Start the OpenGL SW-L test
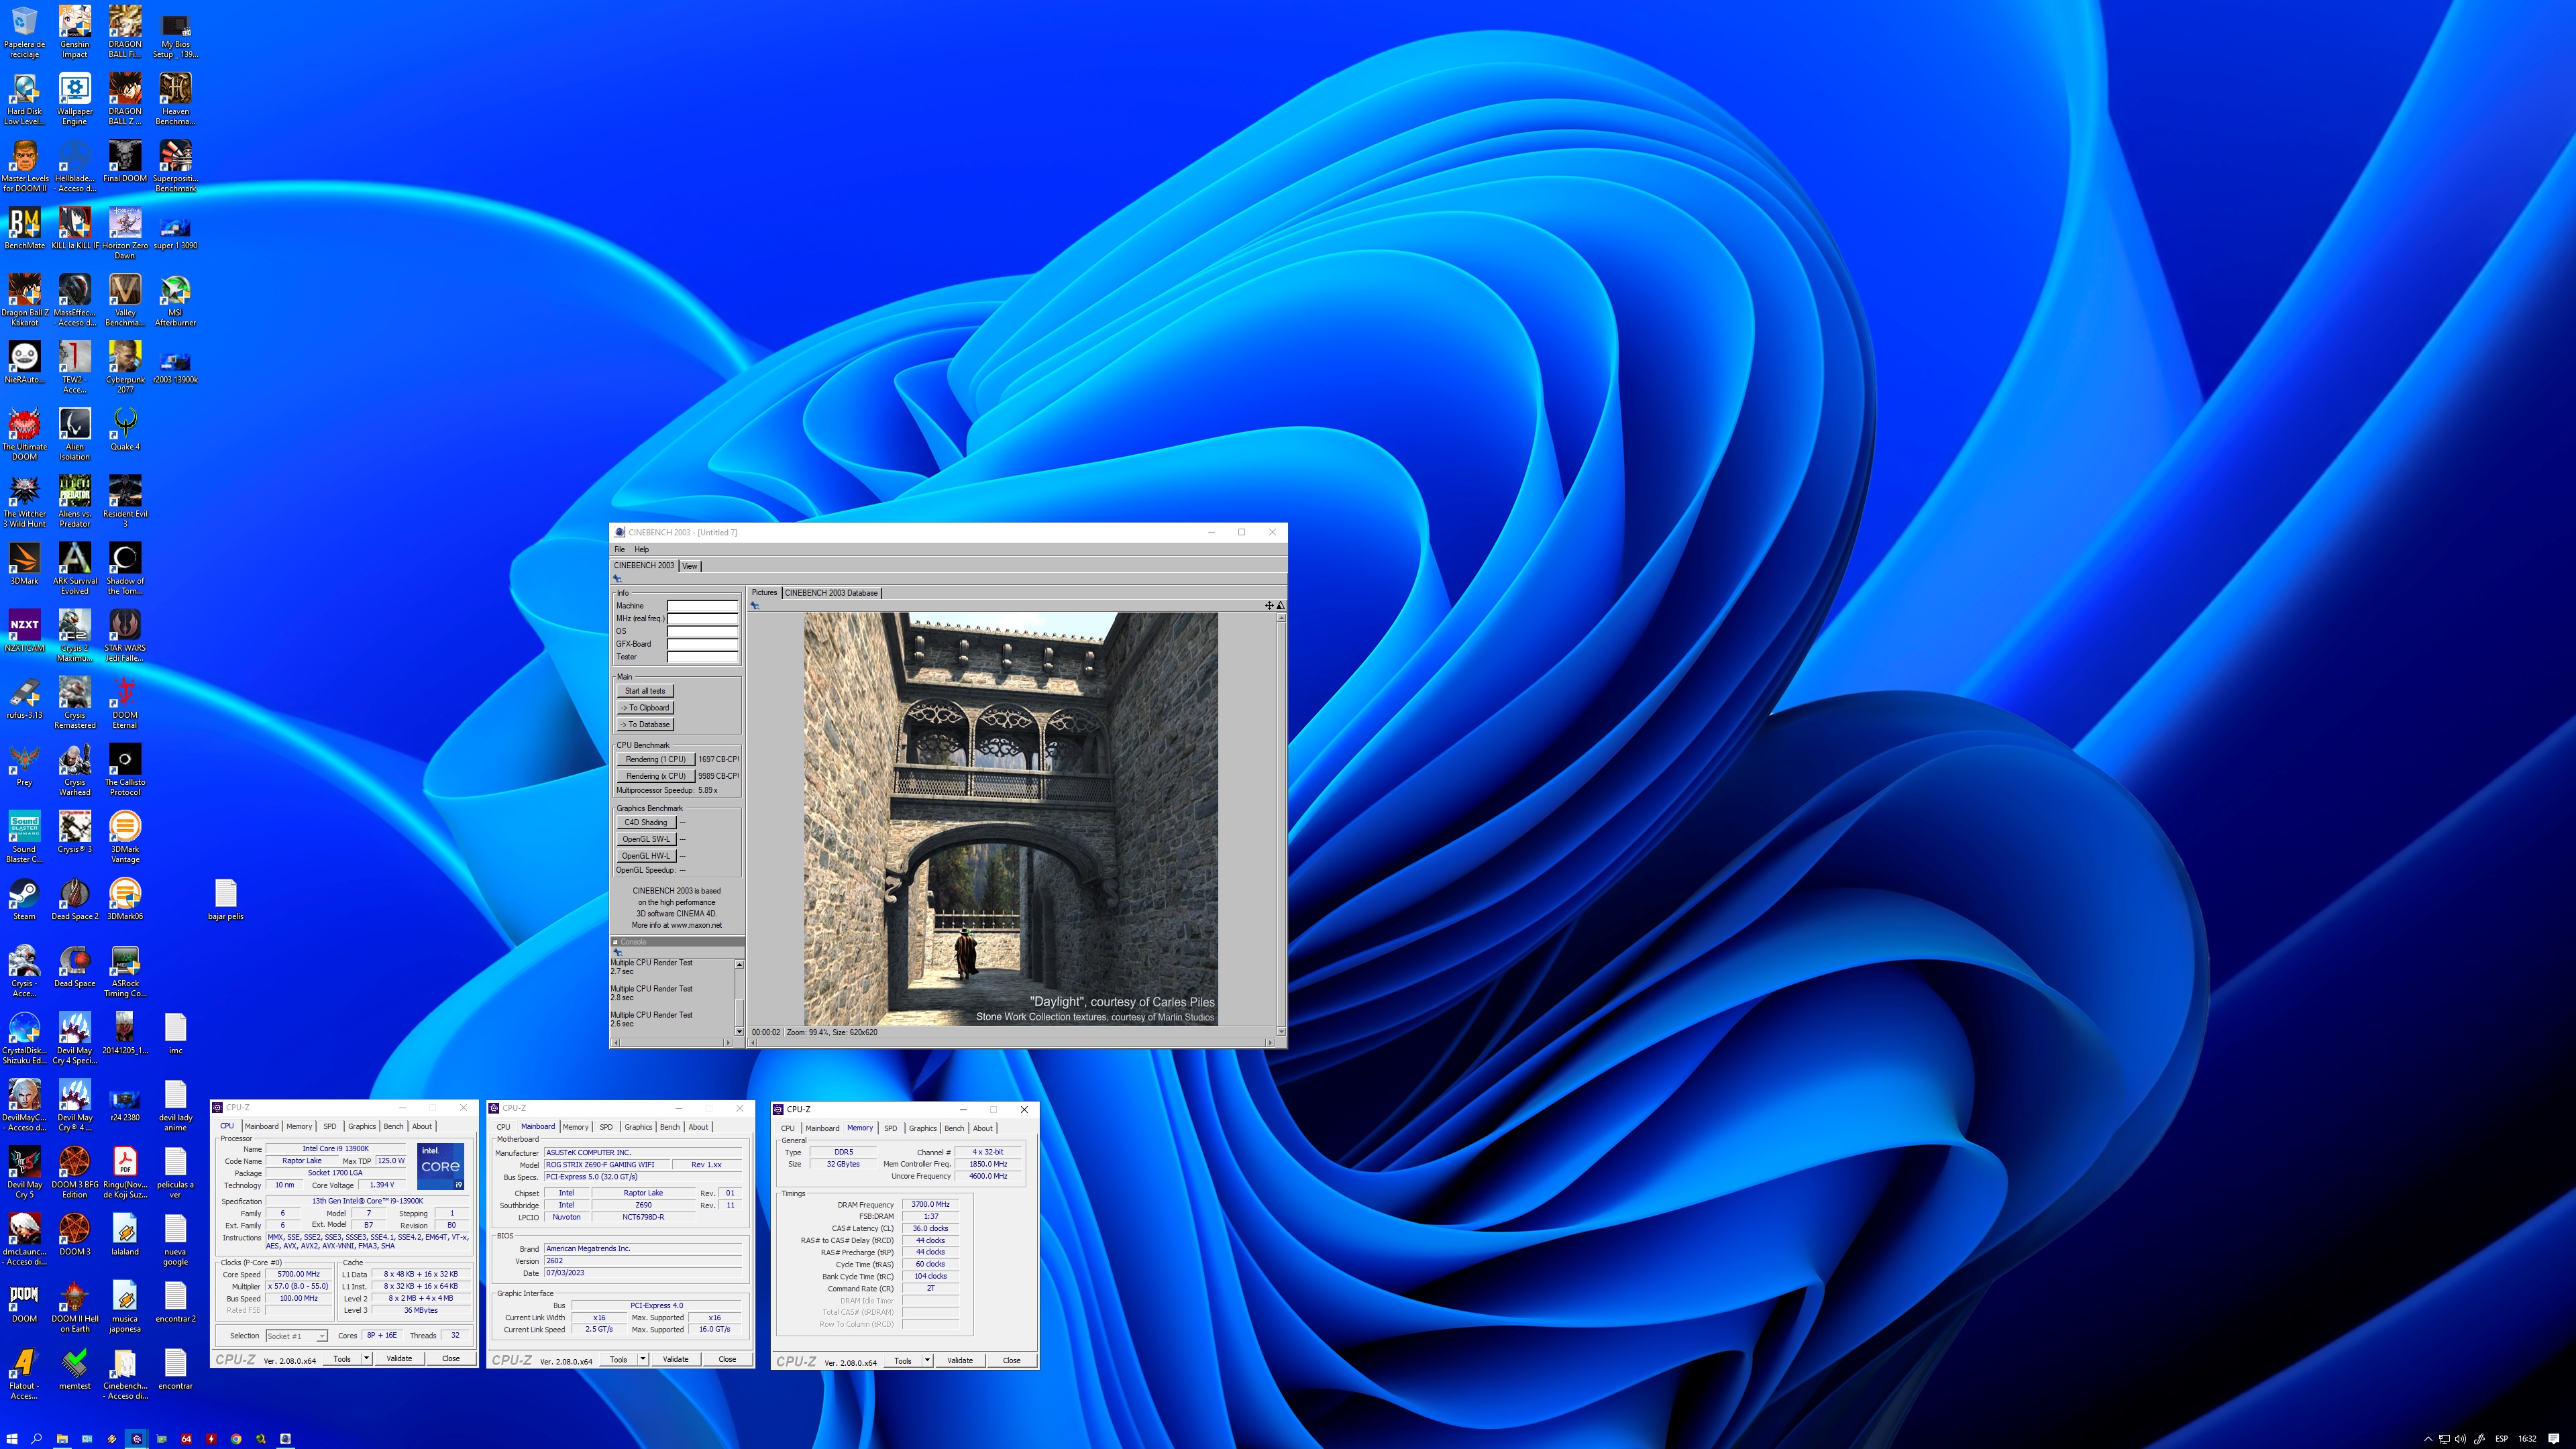 646,840
